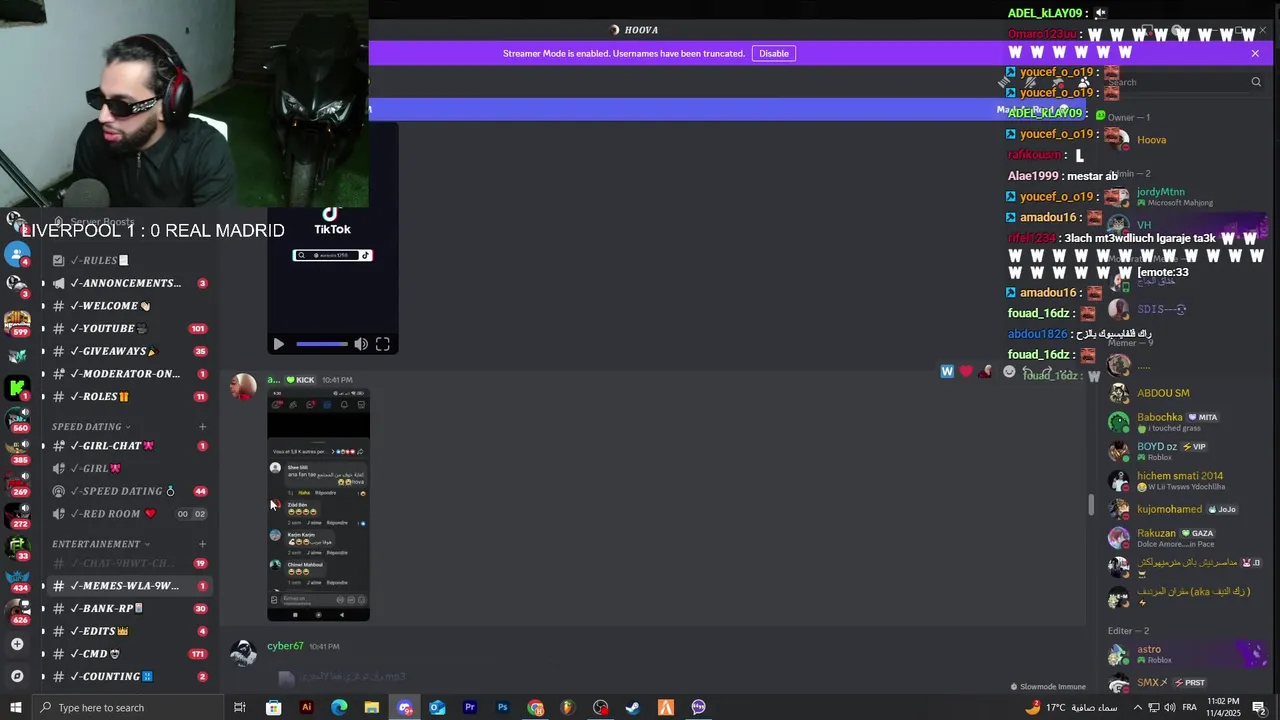Screen dimensions: 1280x720
Task: Open the add reaction smiley picker
Action: (x=1009, y=372)
